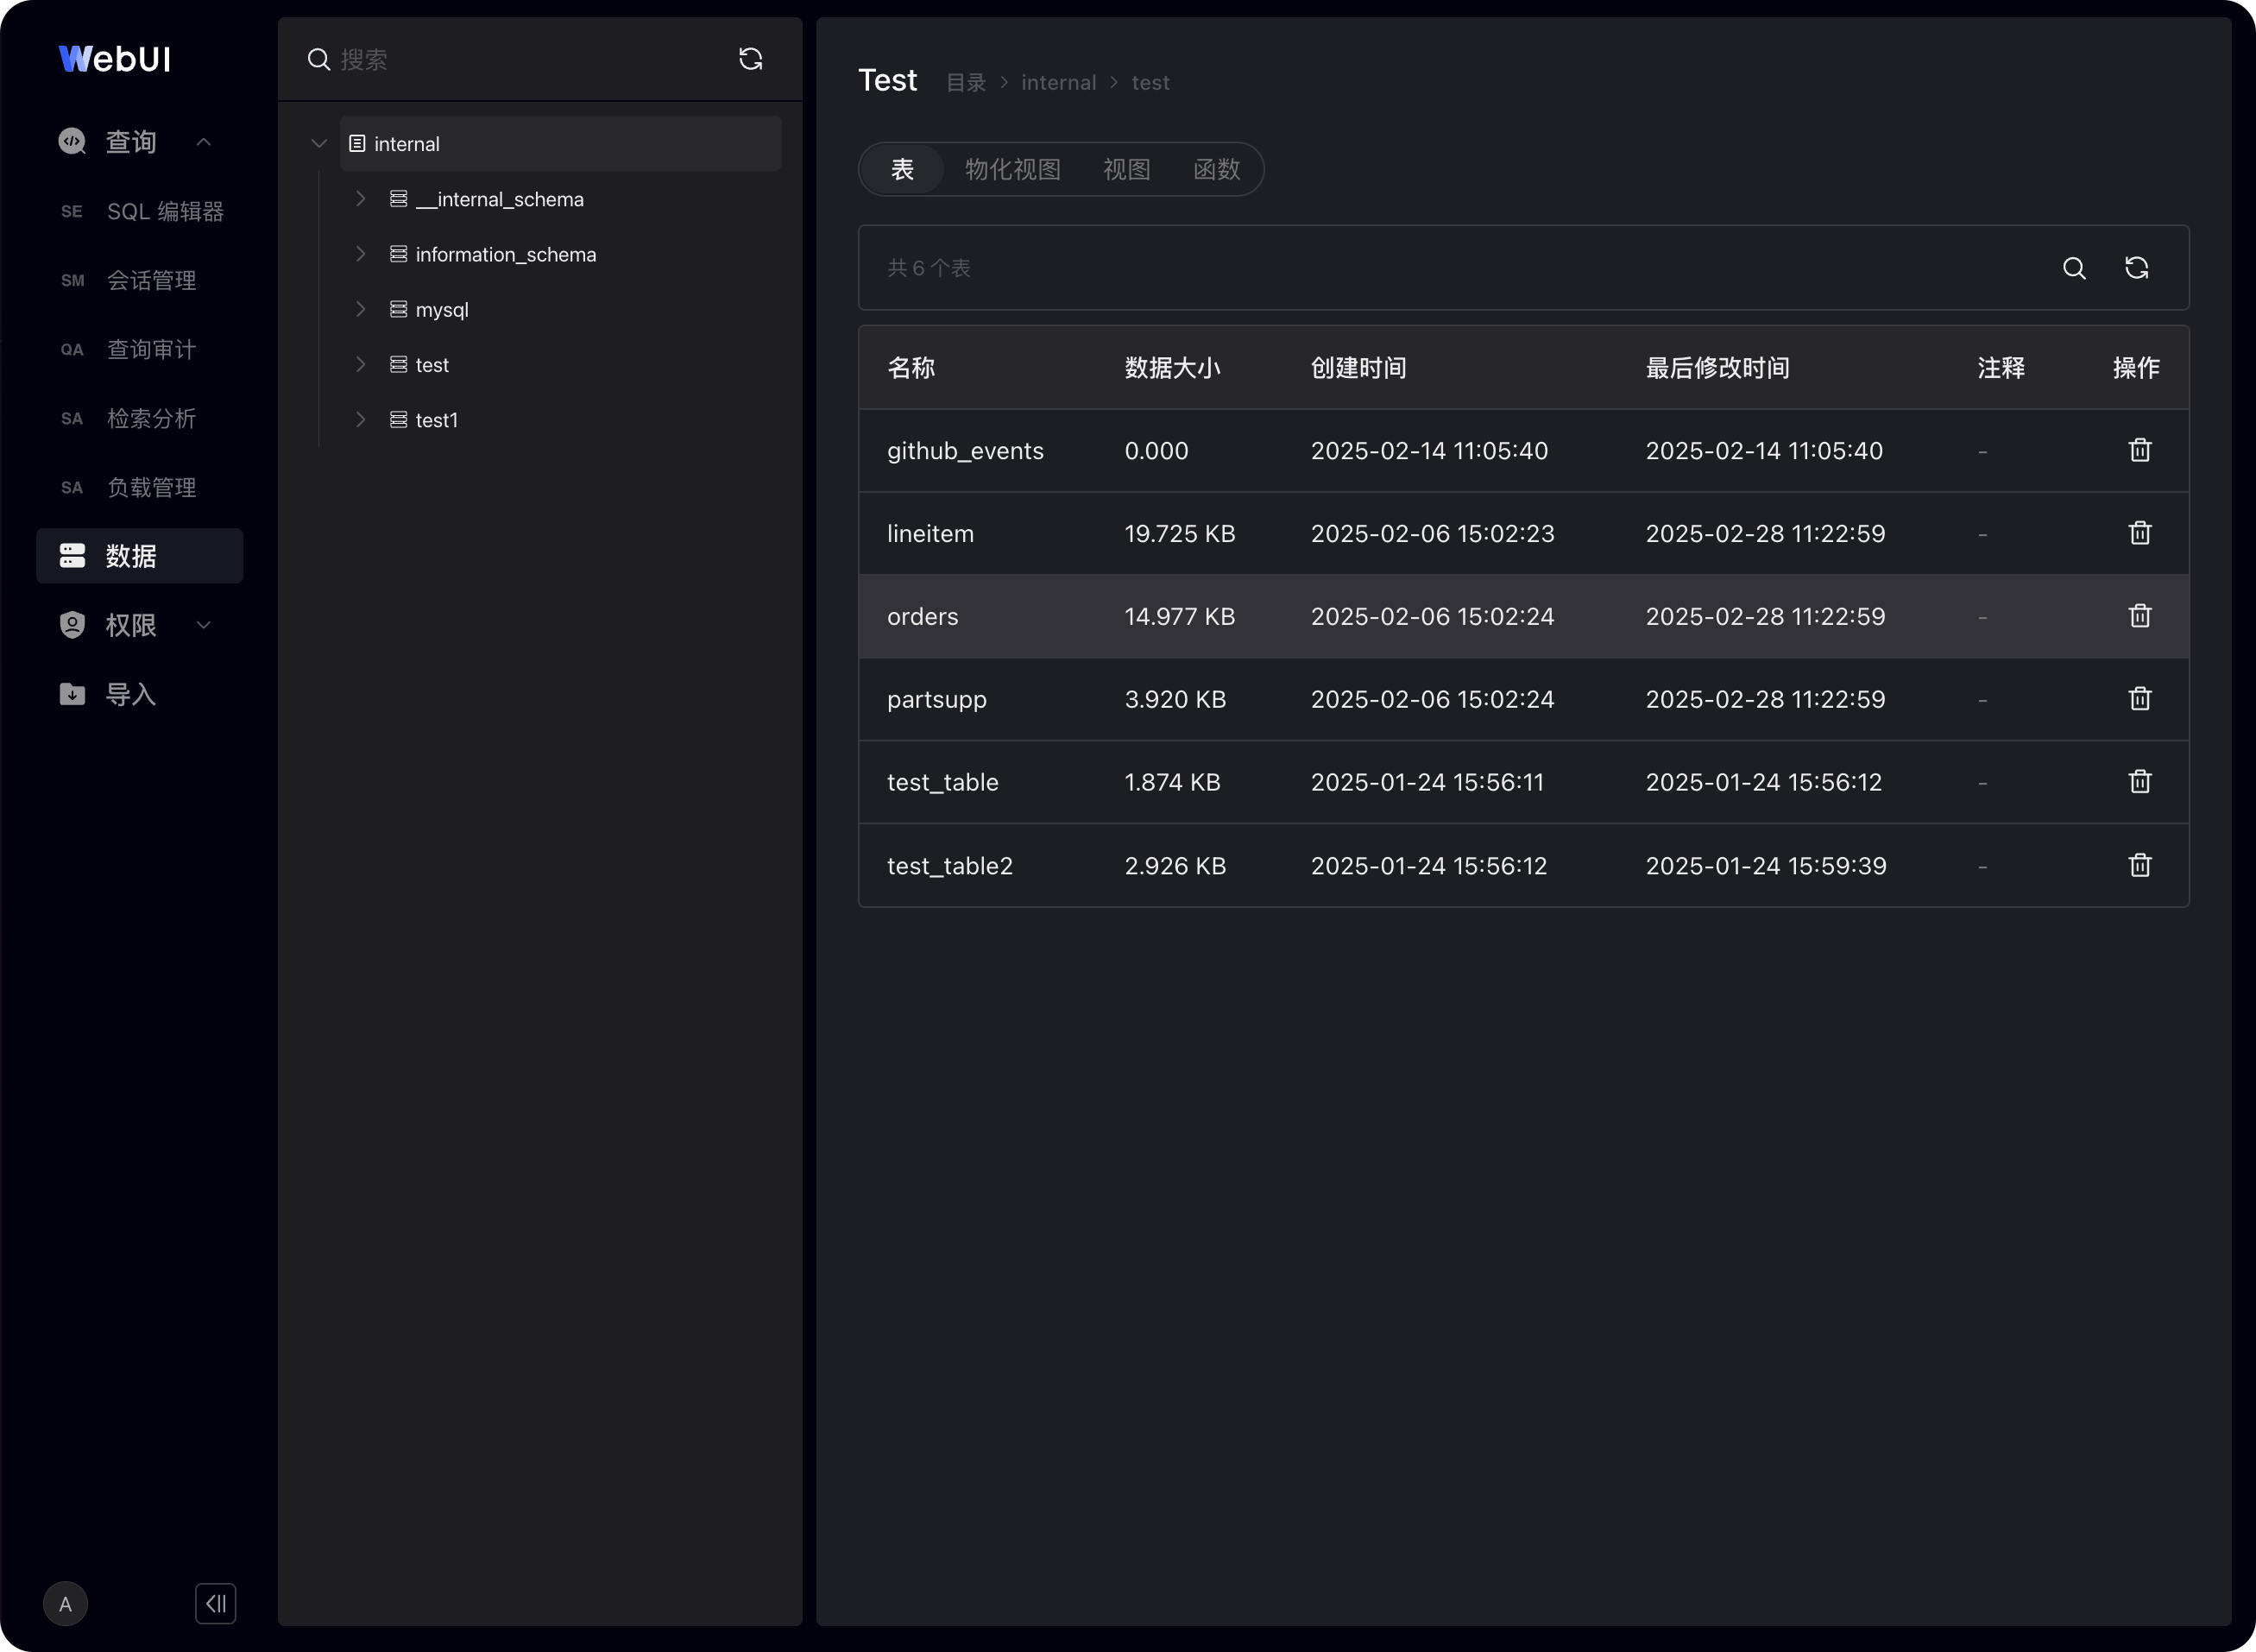
Task: Remove partsupp using its trash icon
Action: pos(2139,699)
